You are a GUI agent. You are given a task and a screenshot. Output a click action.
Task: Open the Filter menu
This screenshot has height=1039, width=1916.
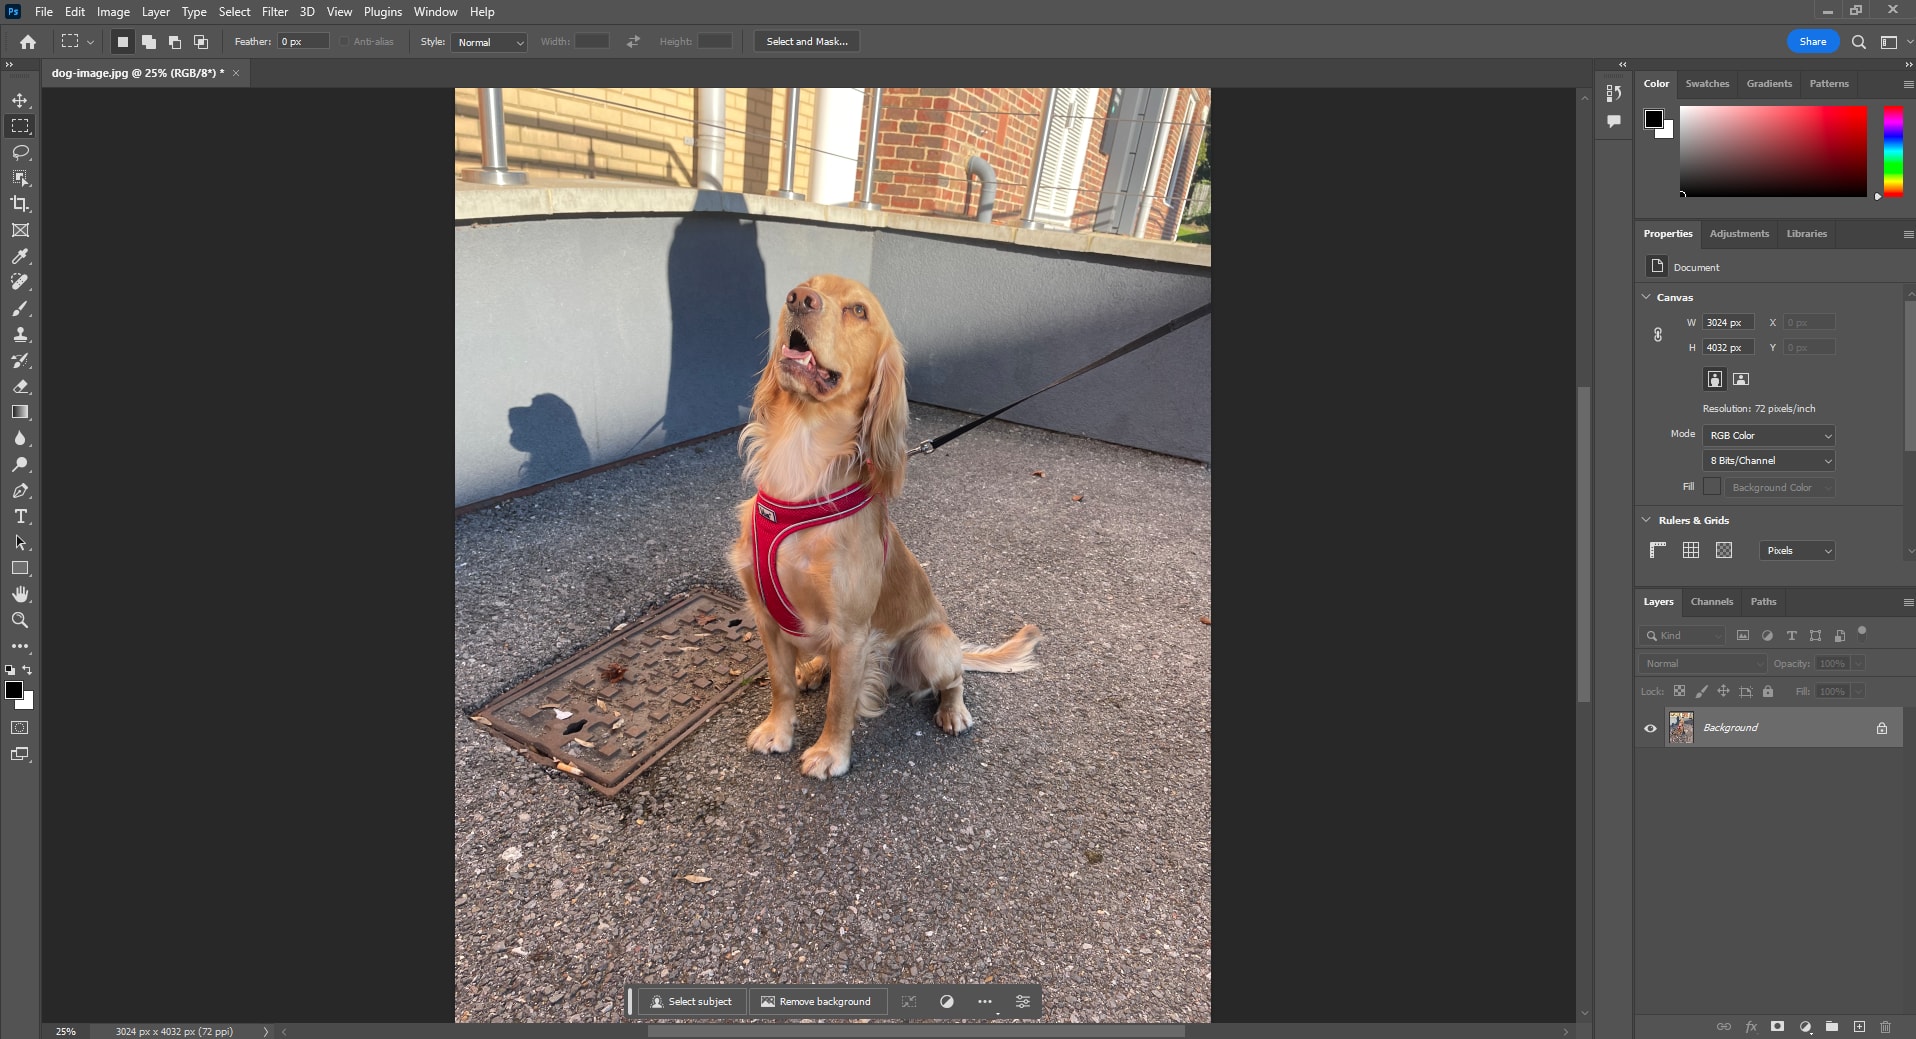[275, 12]
